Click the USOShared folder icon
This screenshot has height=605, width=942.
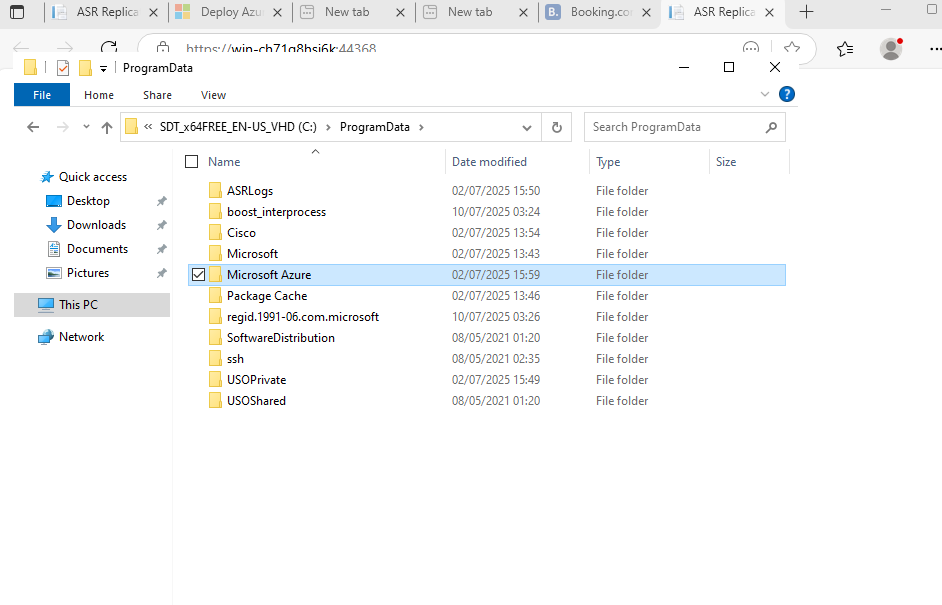click(x=215, y=401)
